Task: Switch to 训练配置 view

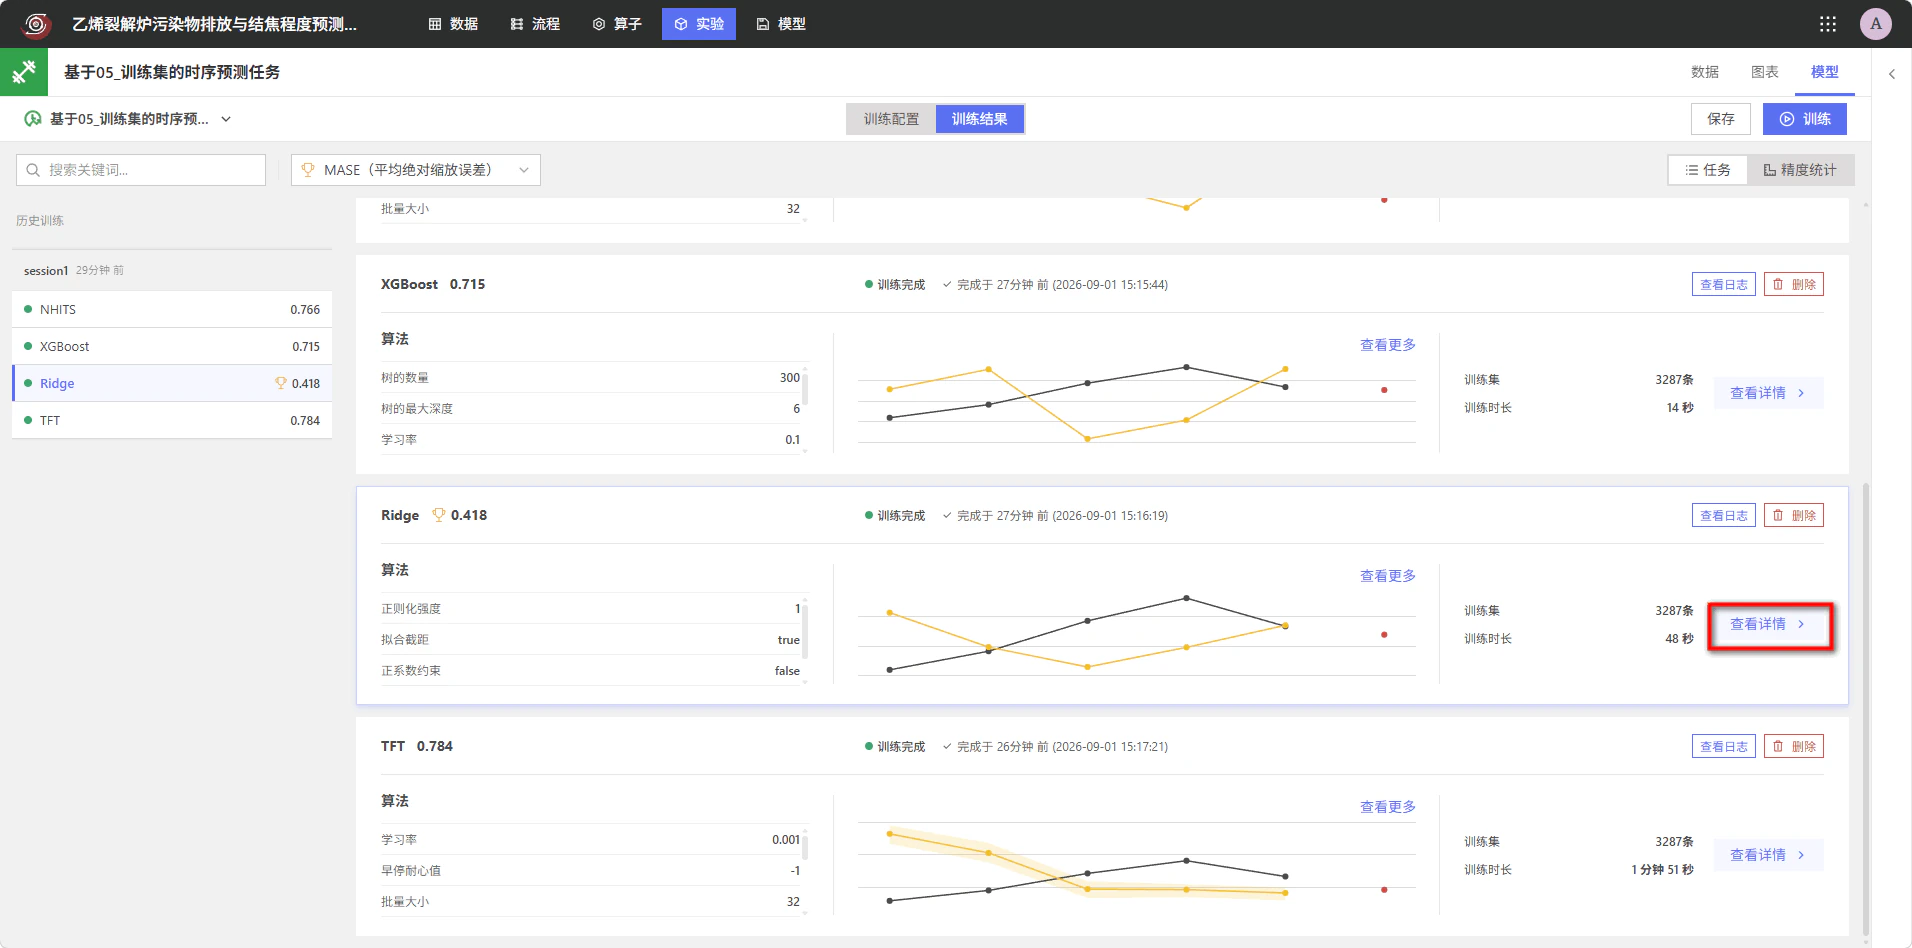Action: pyautogui.click(x=891, y=119)
